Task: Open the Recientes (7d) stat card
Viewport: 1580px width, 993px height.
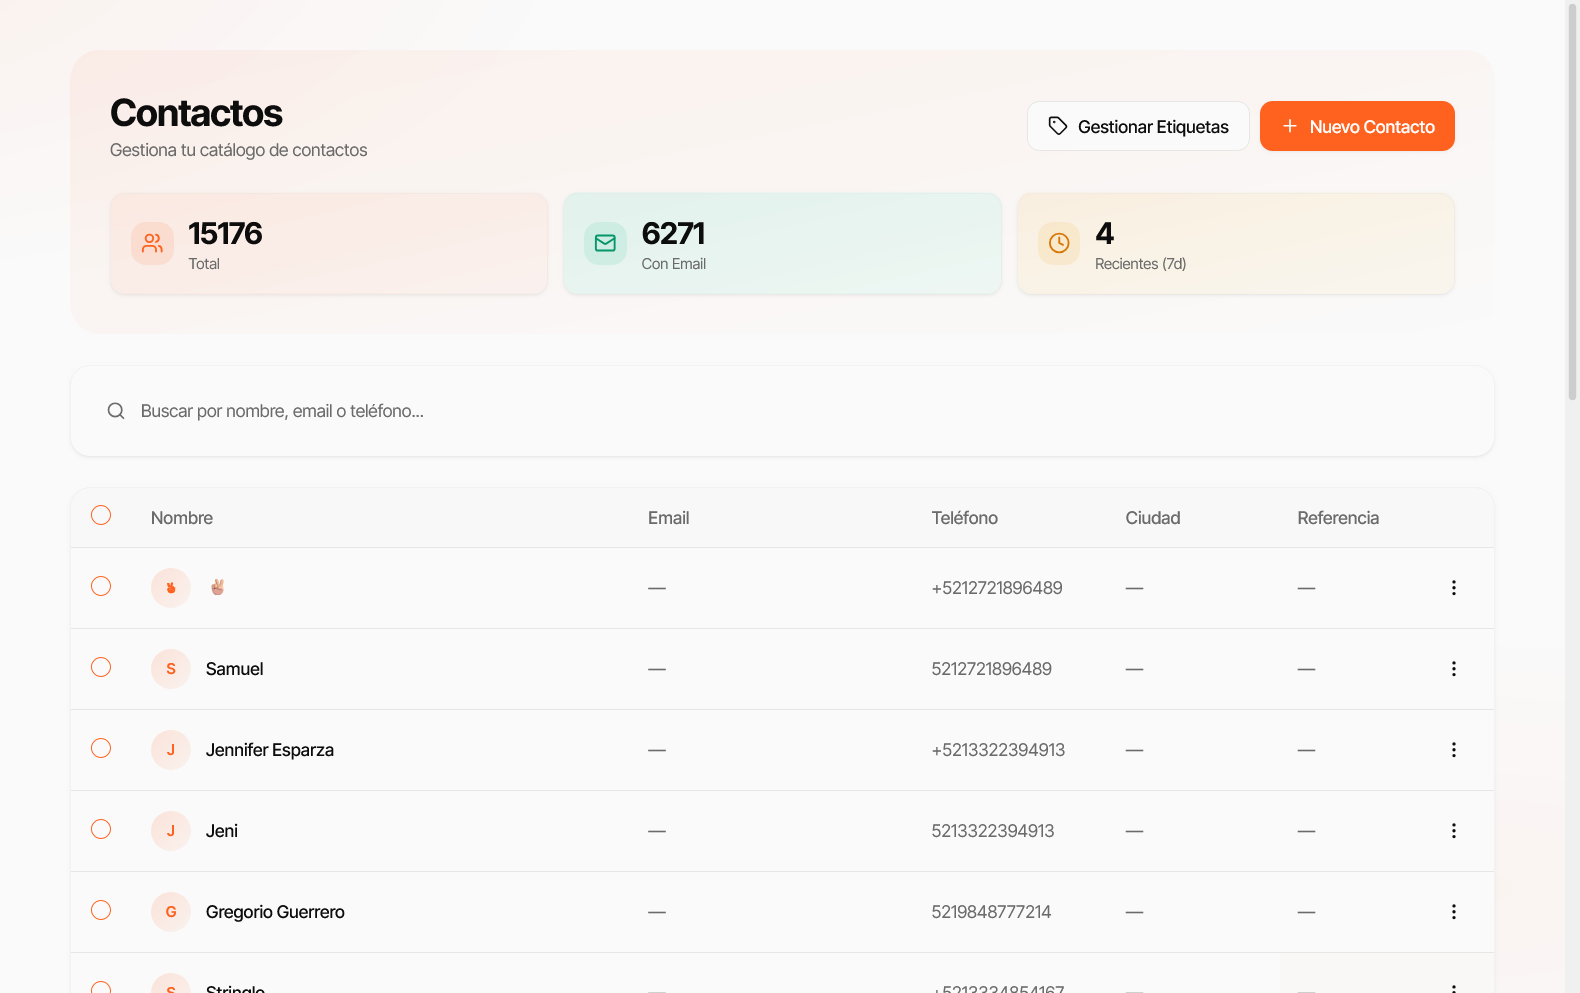Action: [1236, 243]
